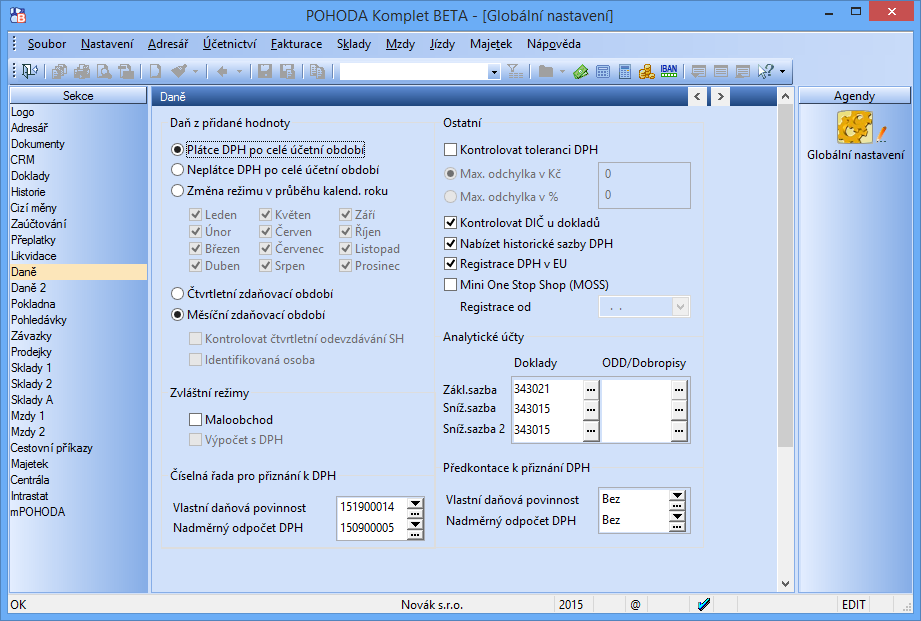Open the Mzdy menu
Screen dimensions: 921x621
400,44
